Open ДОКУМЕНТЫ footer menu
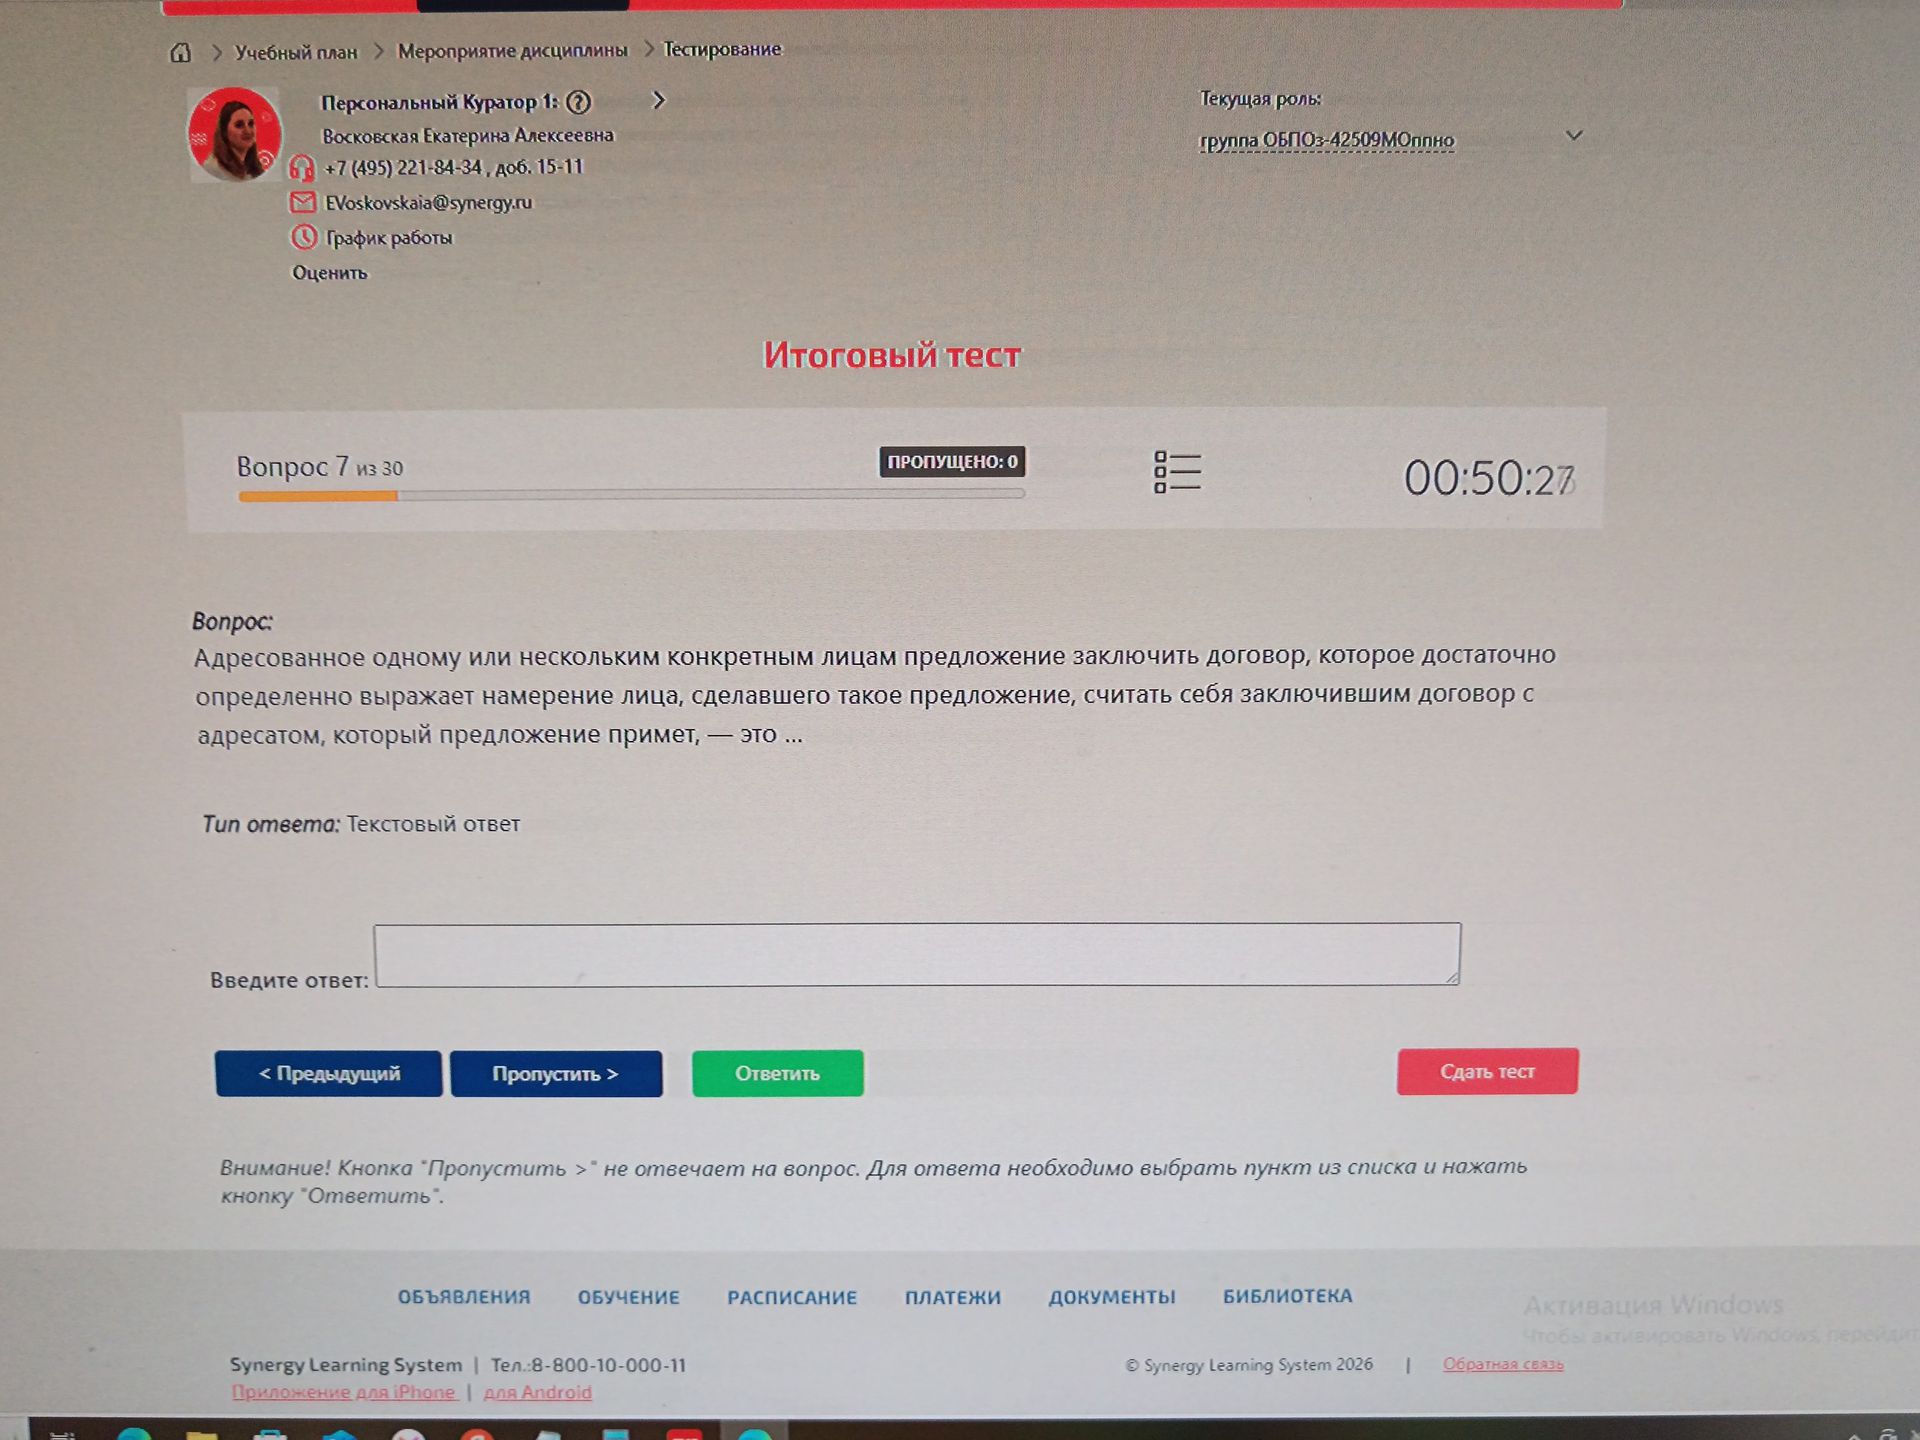This screenshot has height=1440, width=1920. pos(1112,1297)
